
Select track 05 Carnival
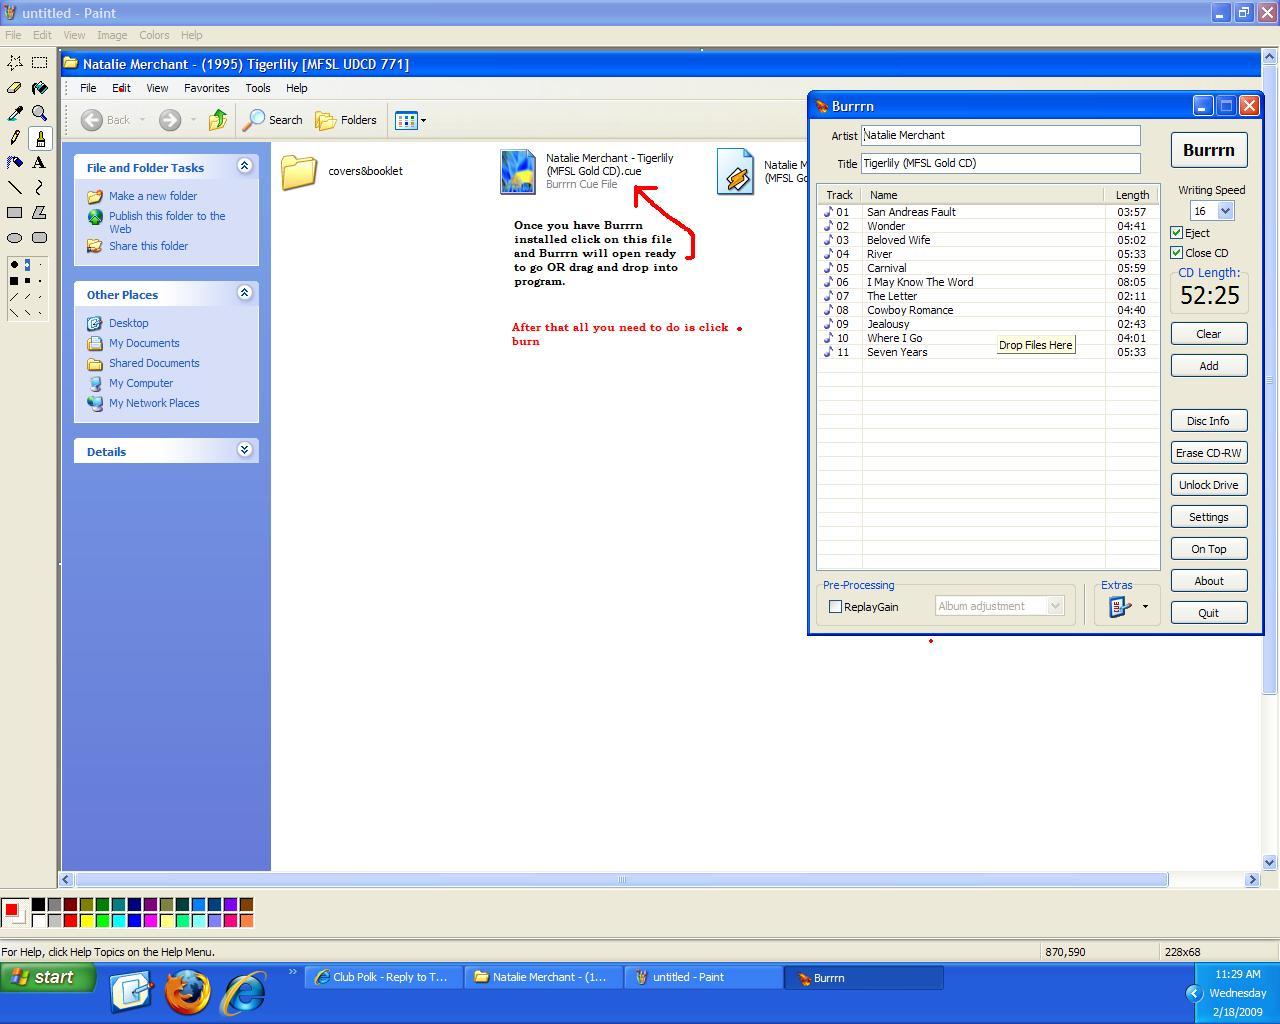pos(989,268)
